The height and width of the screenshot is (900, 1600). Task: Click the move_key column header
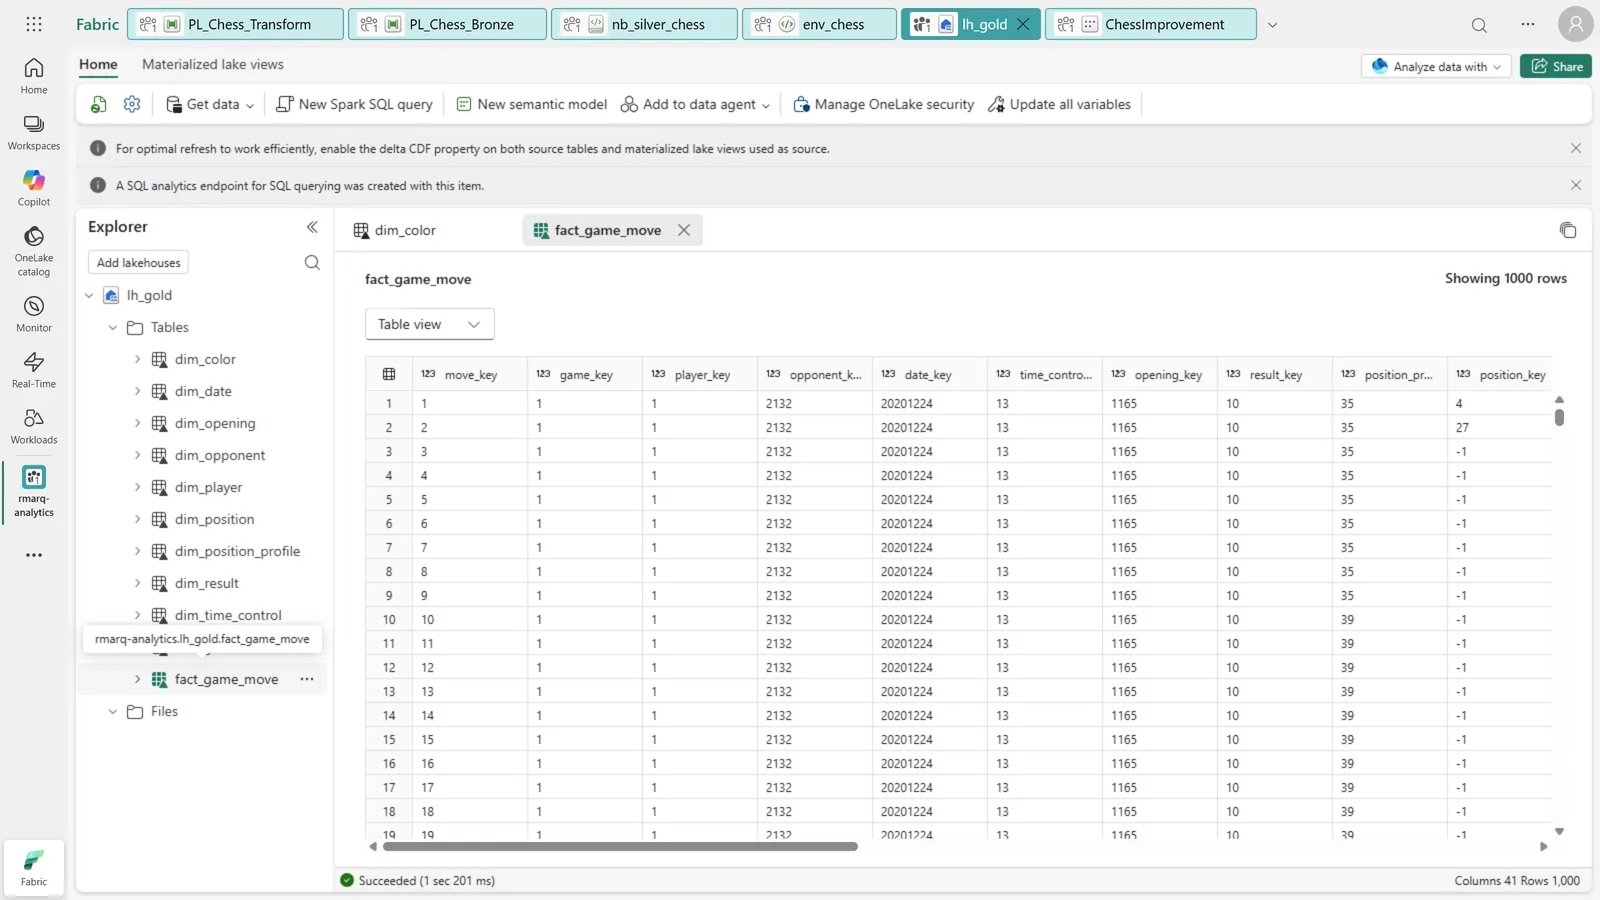tap(469, 374)
